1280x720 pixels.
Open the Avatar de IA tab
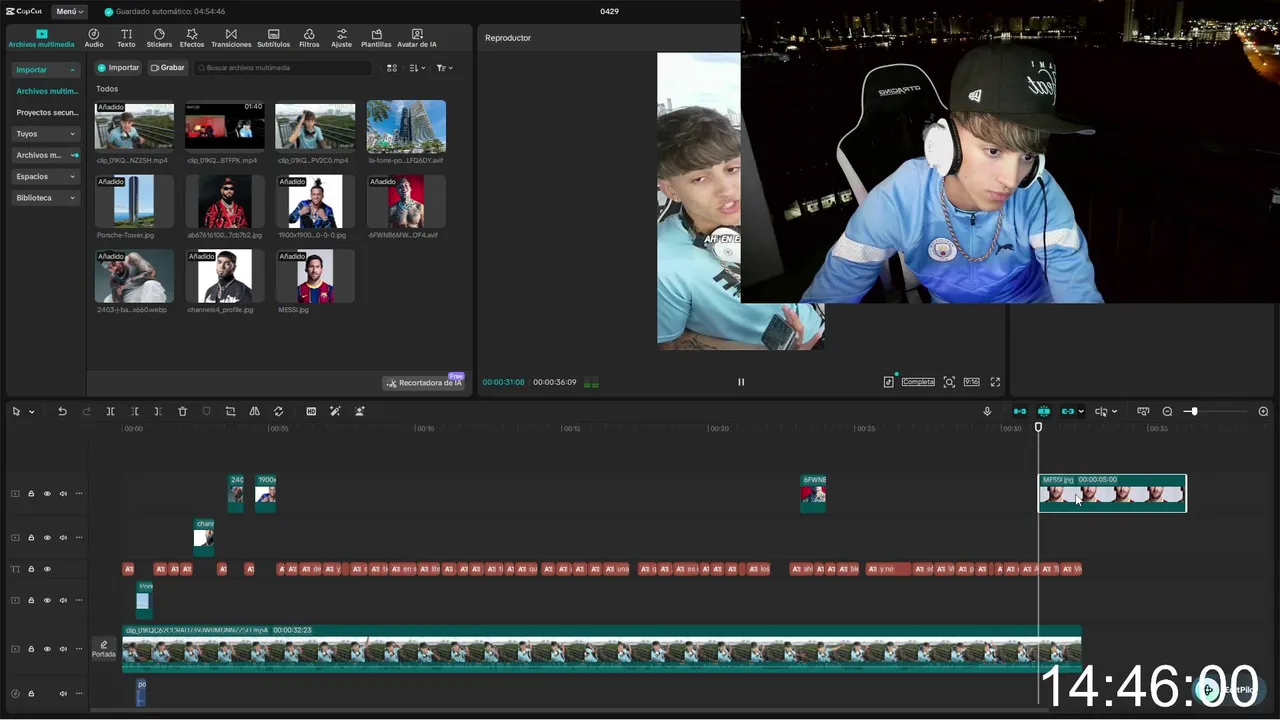[x=417, y=38]
